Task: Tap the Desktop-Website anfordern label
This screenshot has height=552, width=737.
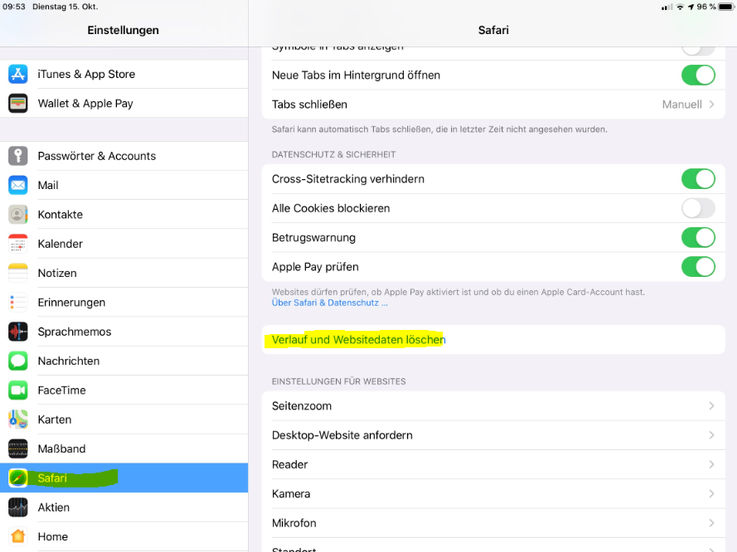Action: click(x=342, y=435)
